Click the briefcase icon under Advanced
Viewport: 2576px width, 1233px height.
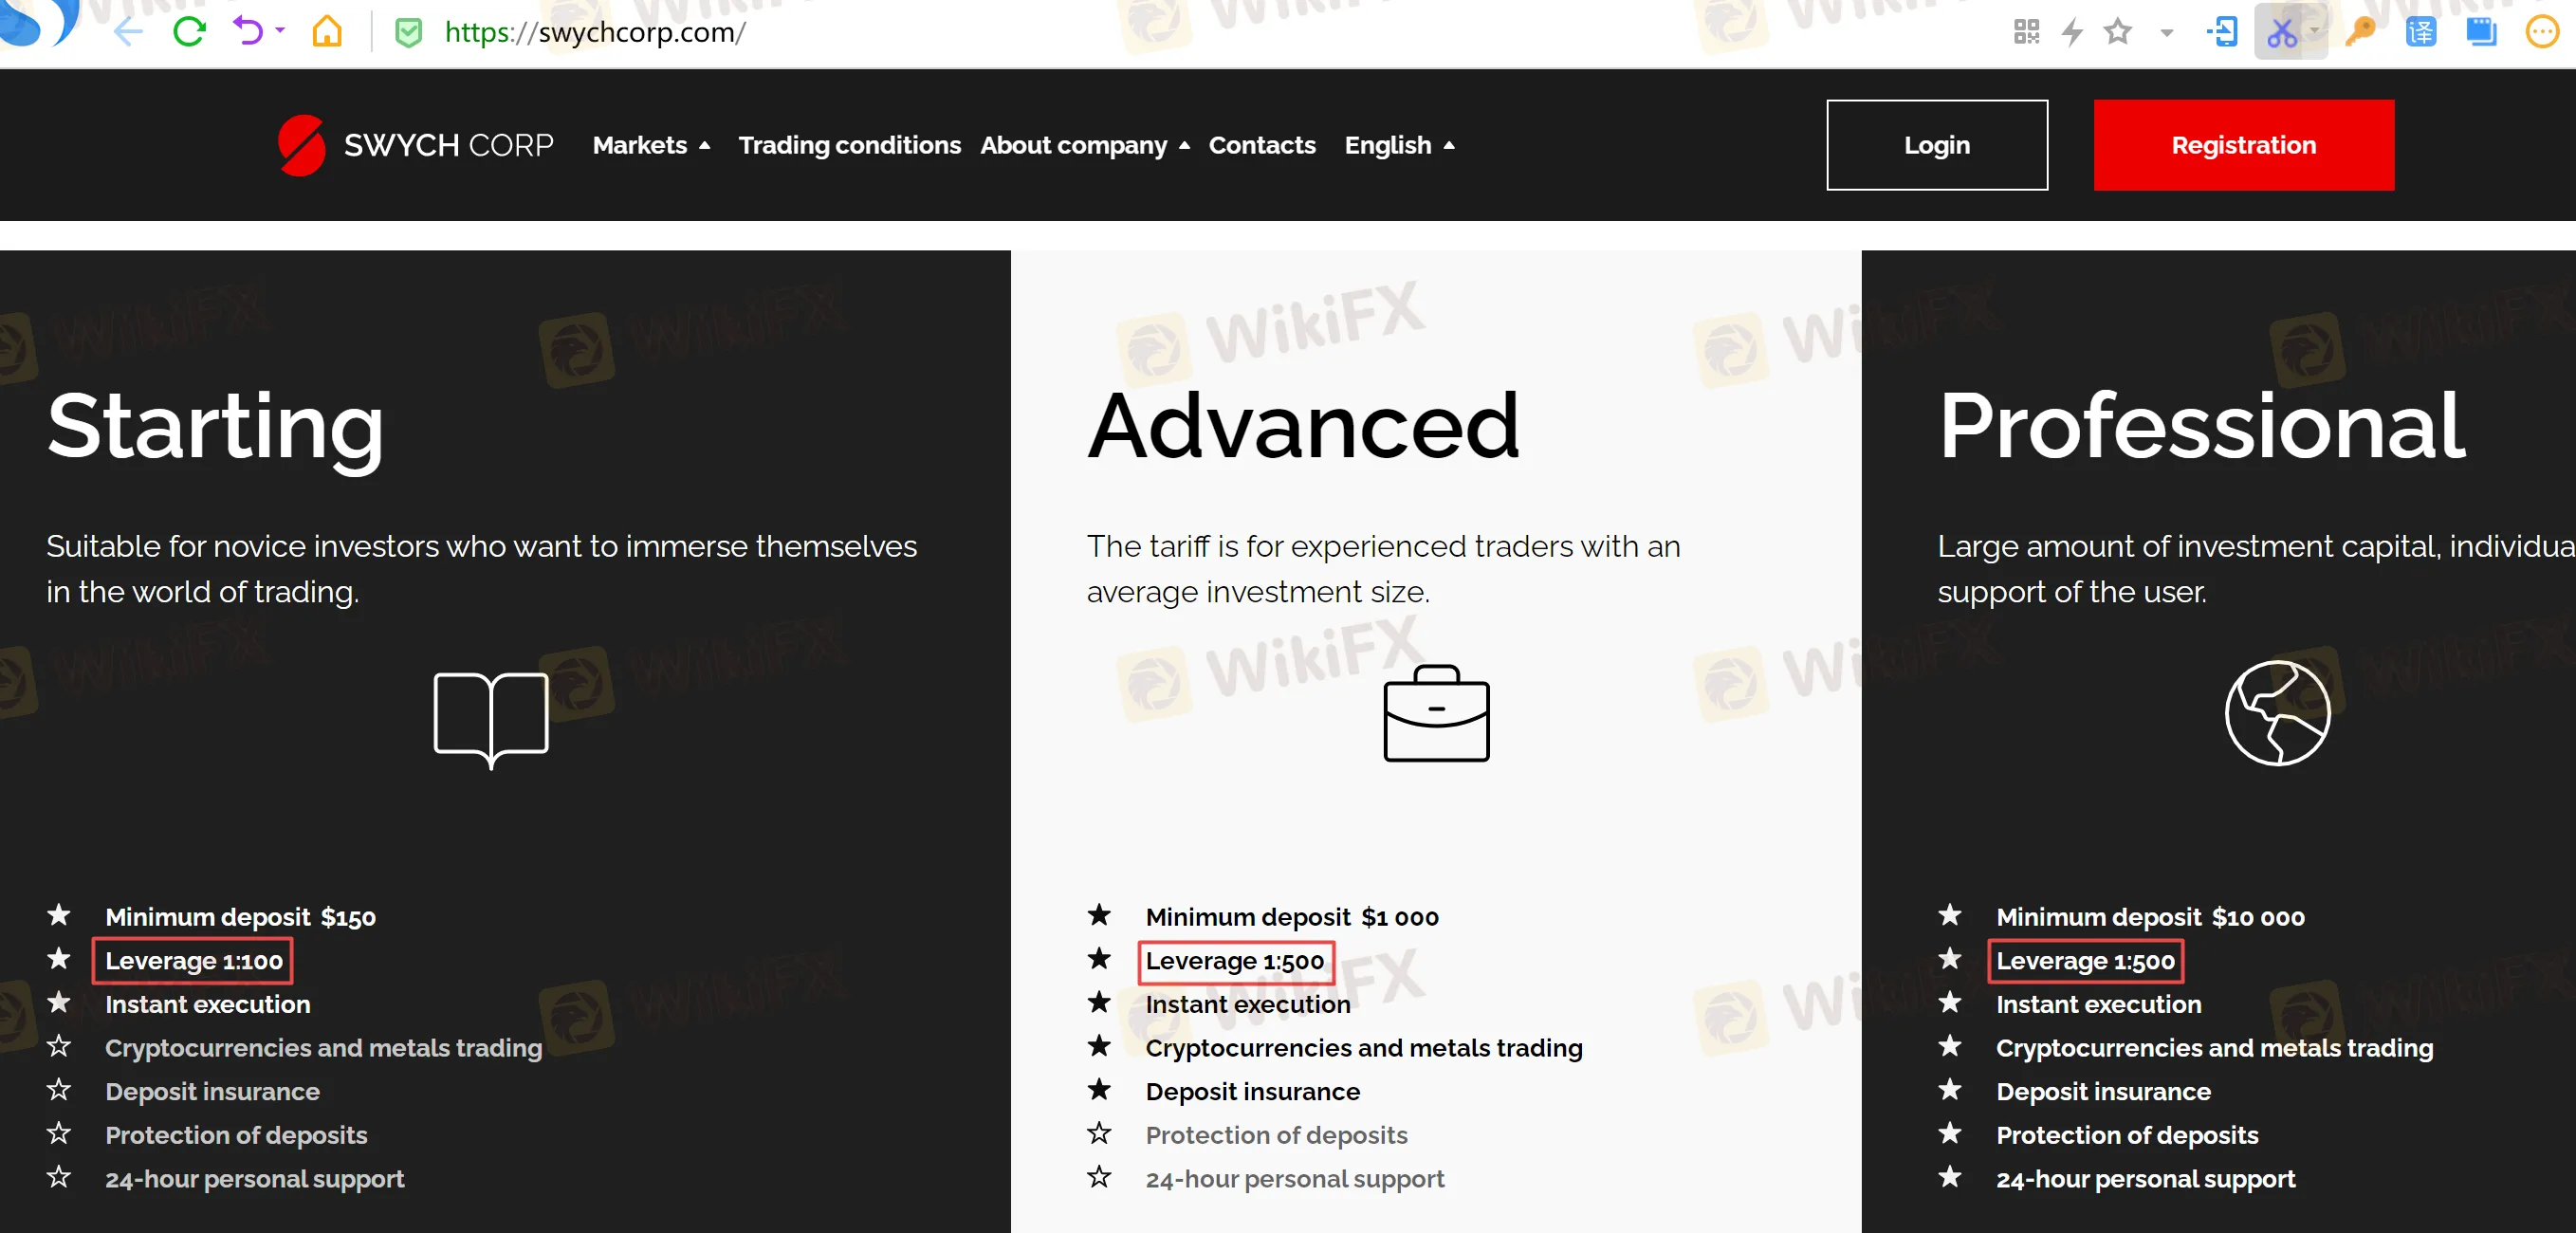(1436, 713)
